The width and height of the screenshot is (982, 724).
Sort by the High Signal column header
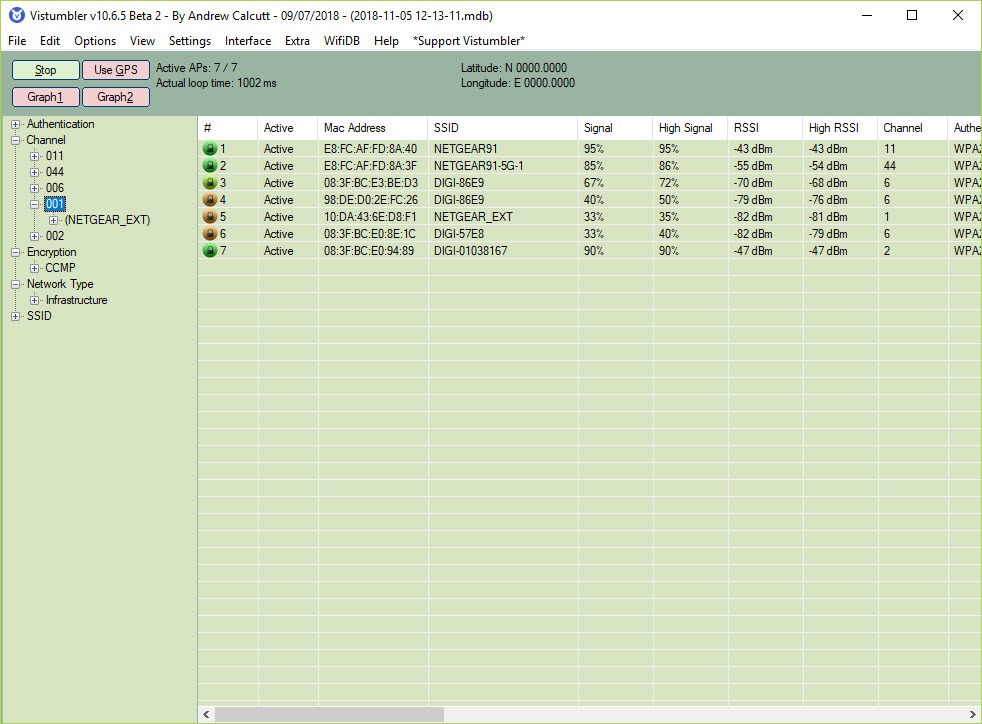[x=690, y=128]
